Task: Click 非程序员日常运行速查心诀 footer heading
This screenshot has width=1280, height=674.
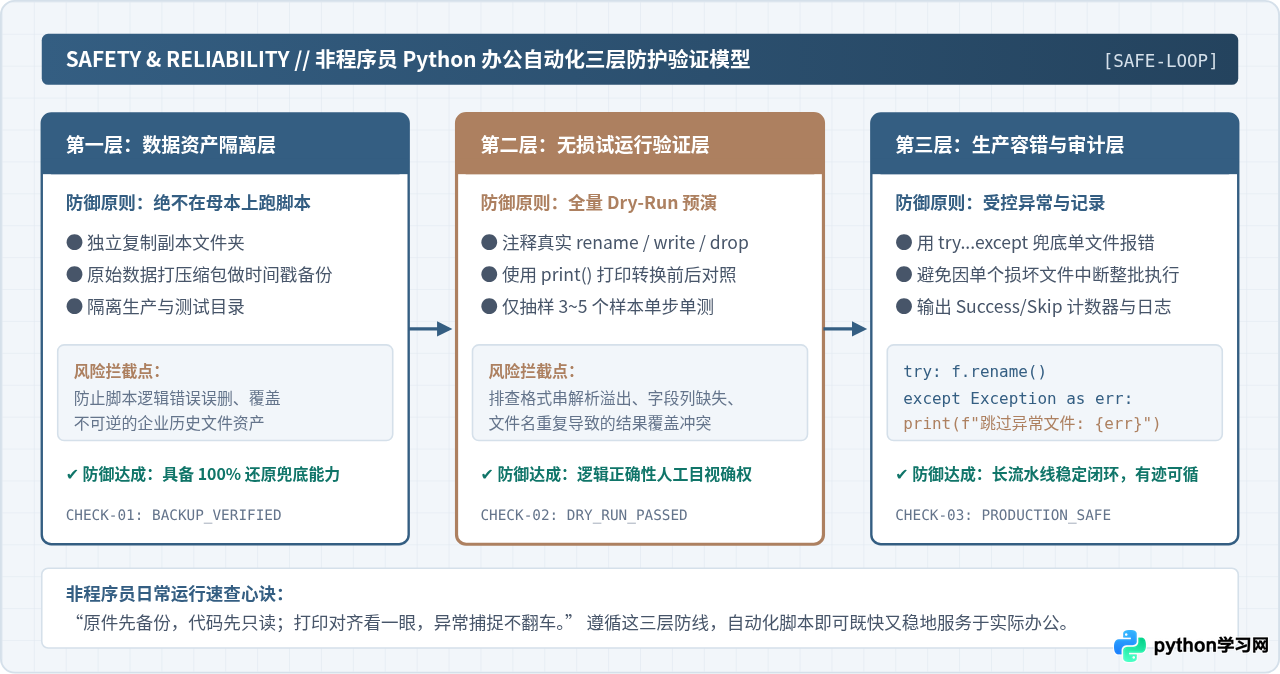Action: coord(176,594)
